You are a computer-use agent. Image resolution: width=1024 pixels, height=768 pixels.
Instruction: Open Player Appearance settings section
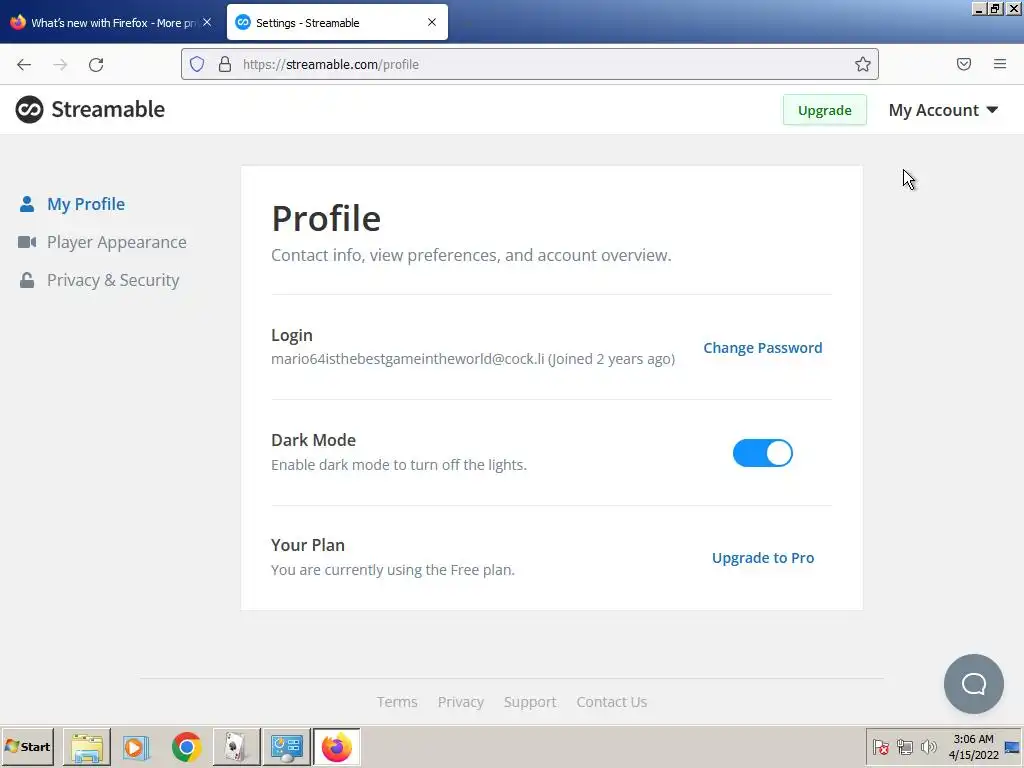pyautogui.click(x=117, y=242)
